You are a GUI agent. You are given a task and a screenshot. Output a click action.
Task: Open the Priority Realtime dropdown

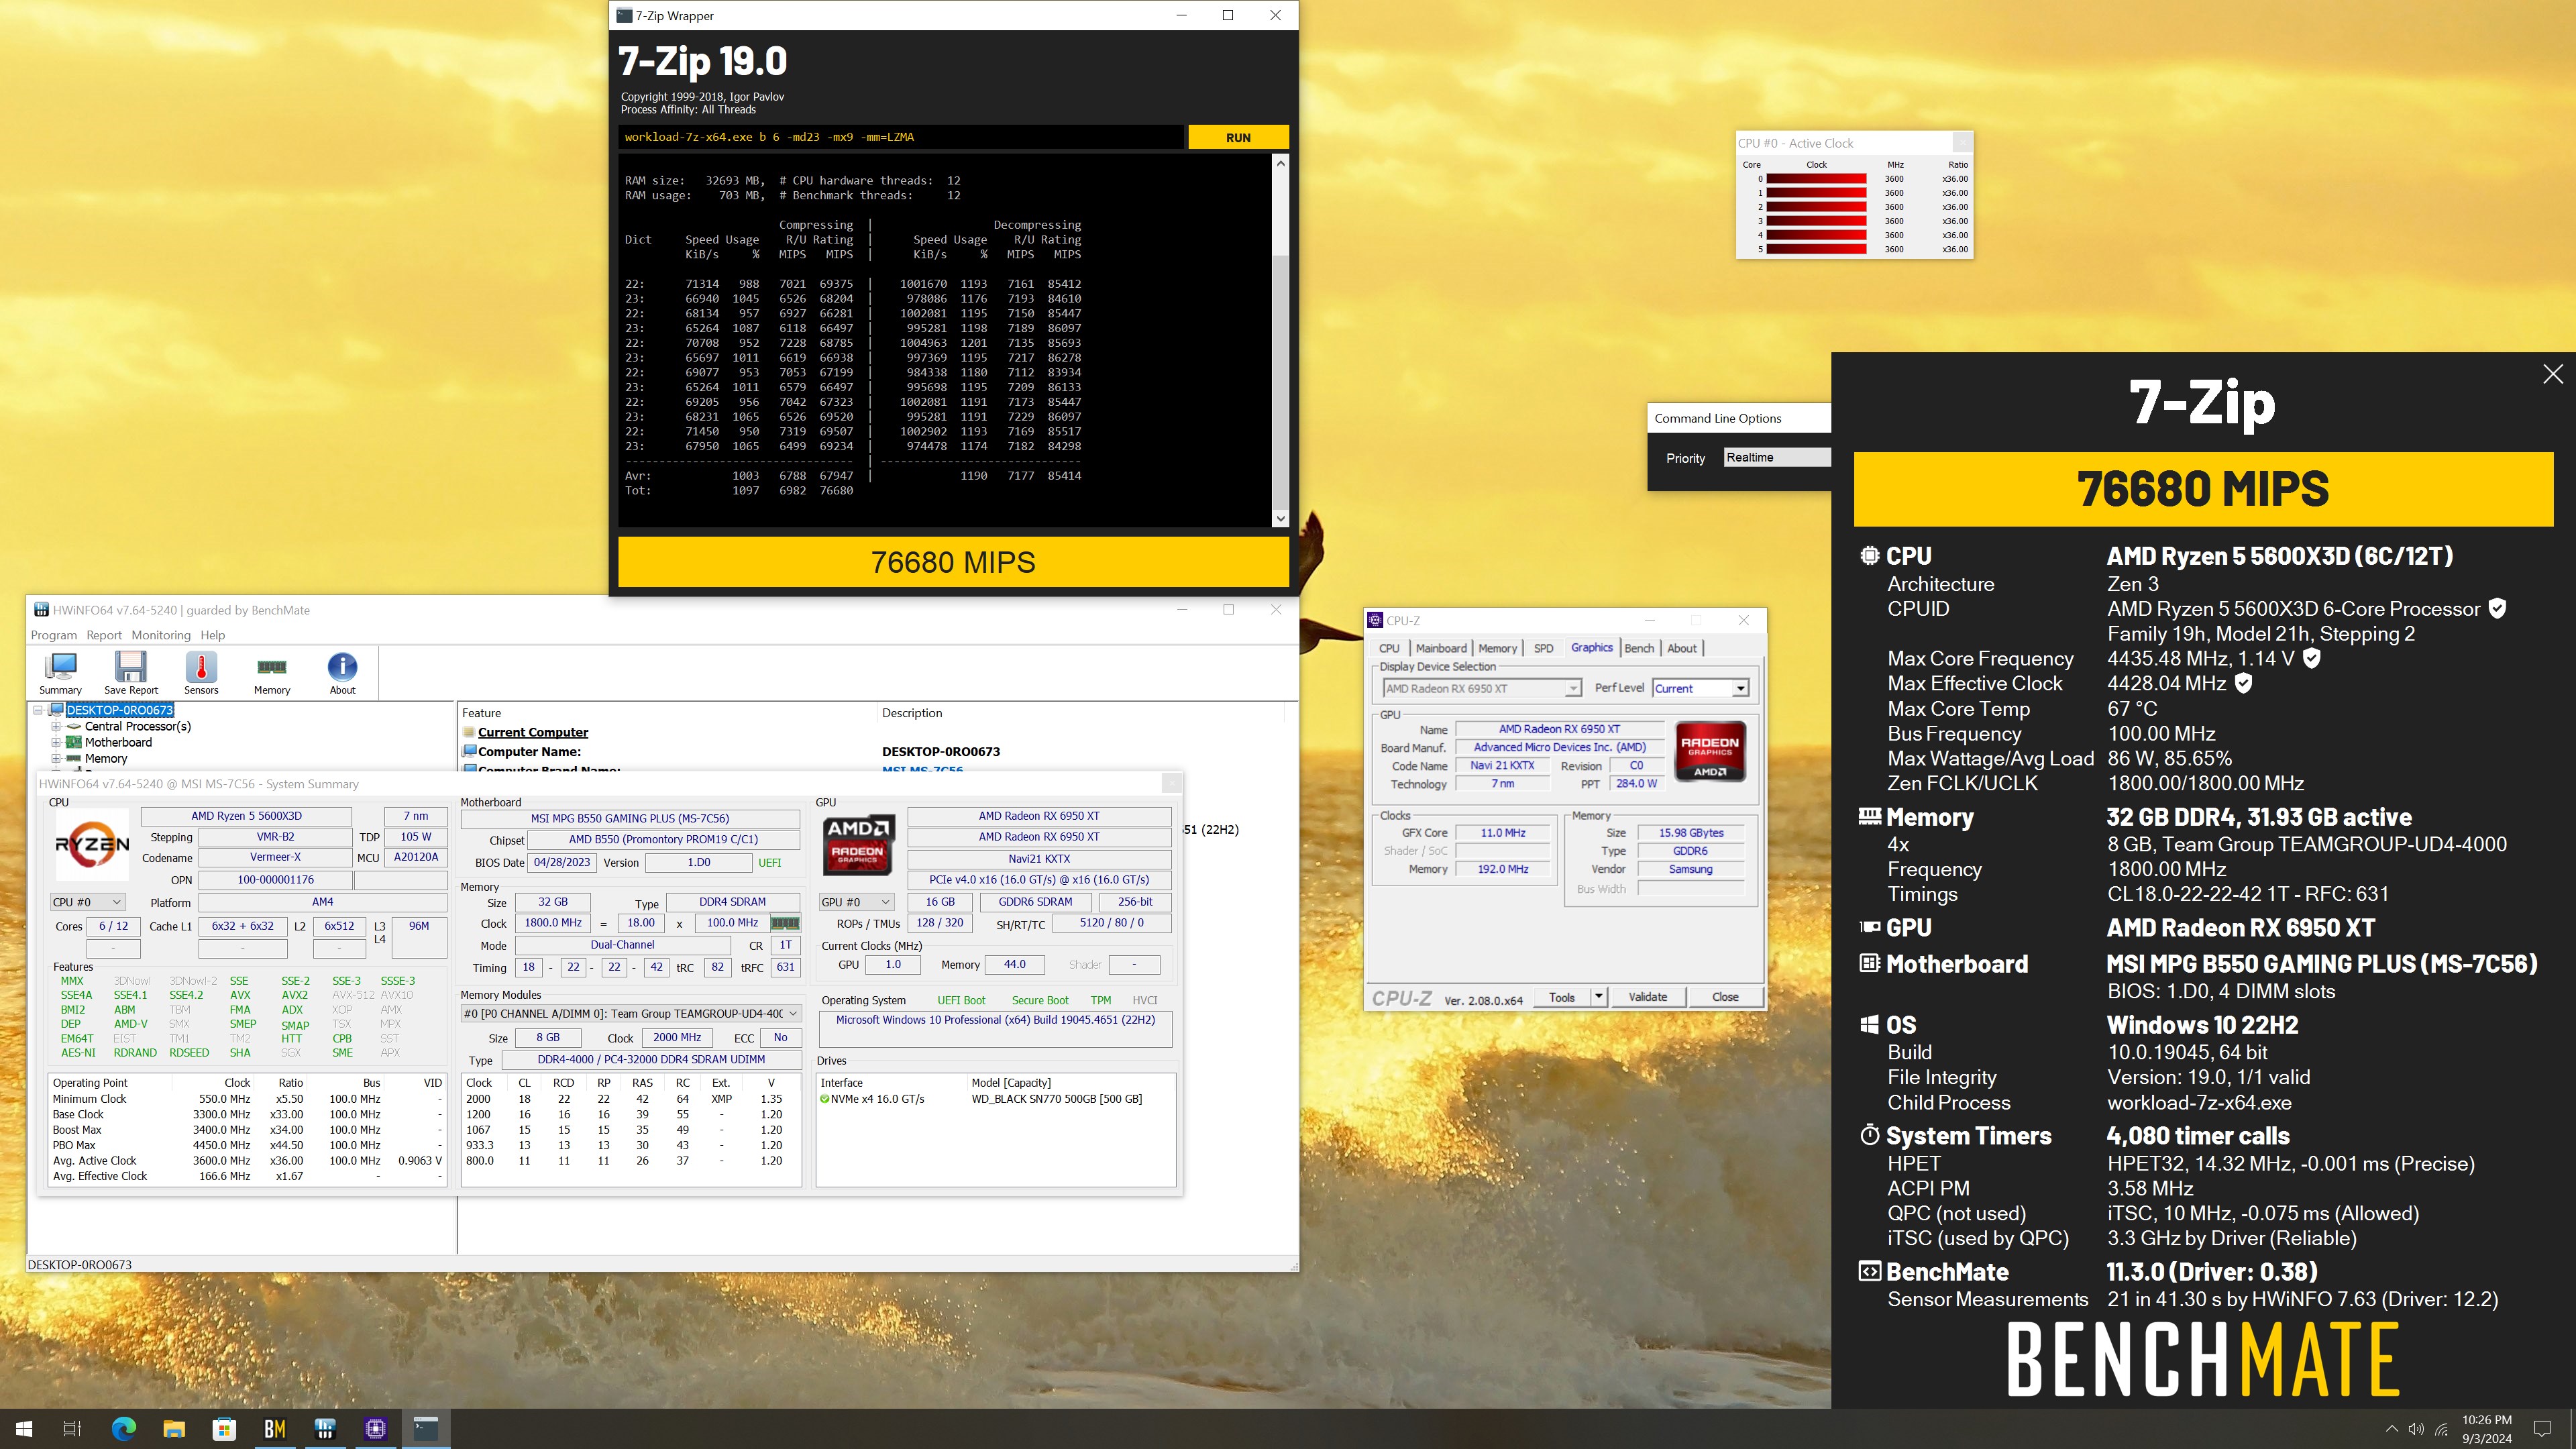point(1778,457)
